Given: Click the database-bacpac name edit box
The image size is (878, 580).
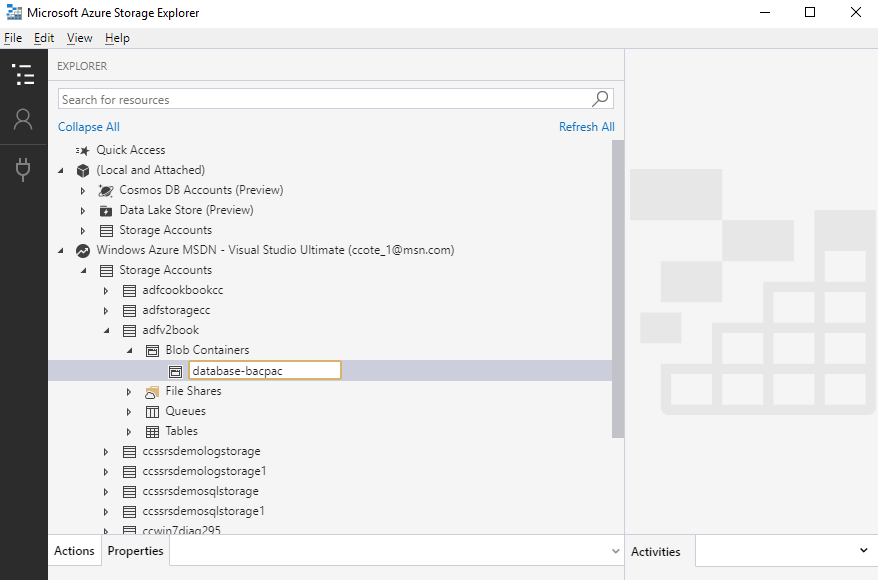Looking at the screenshot, I should click(265, 371).
